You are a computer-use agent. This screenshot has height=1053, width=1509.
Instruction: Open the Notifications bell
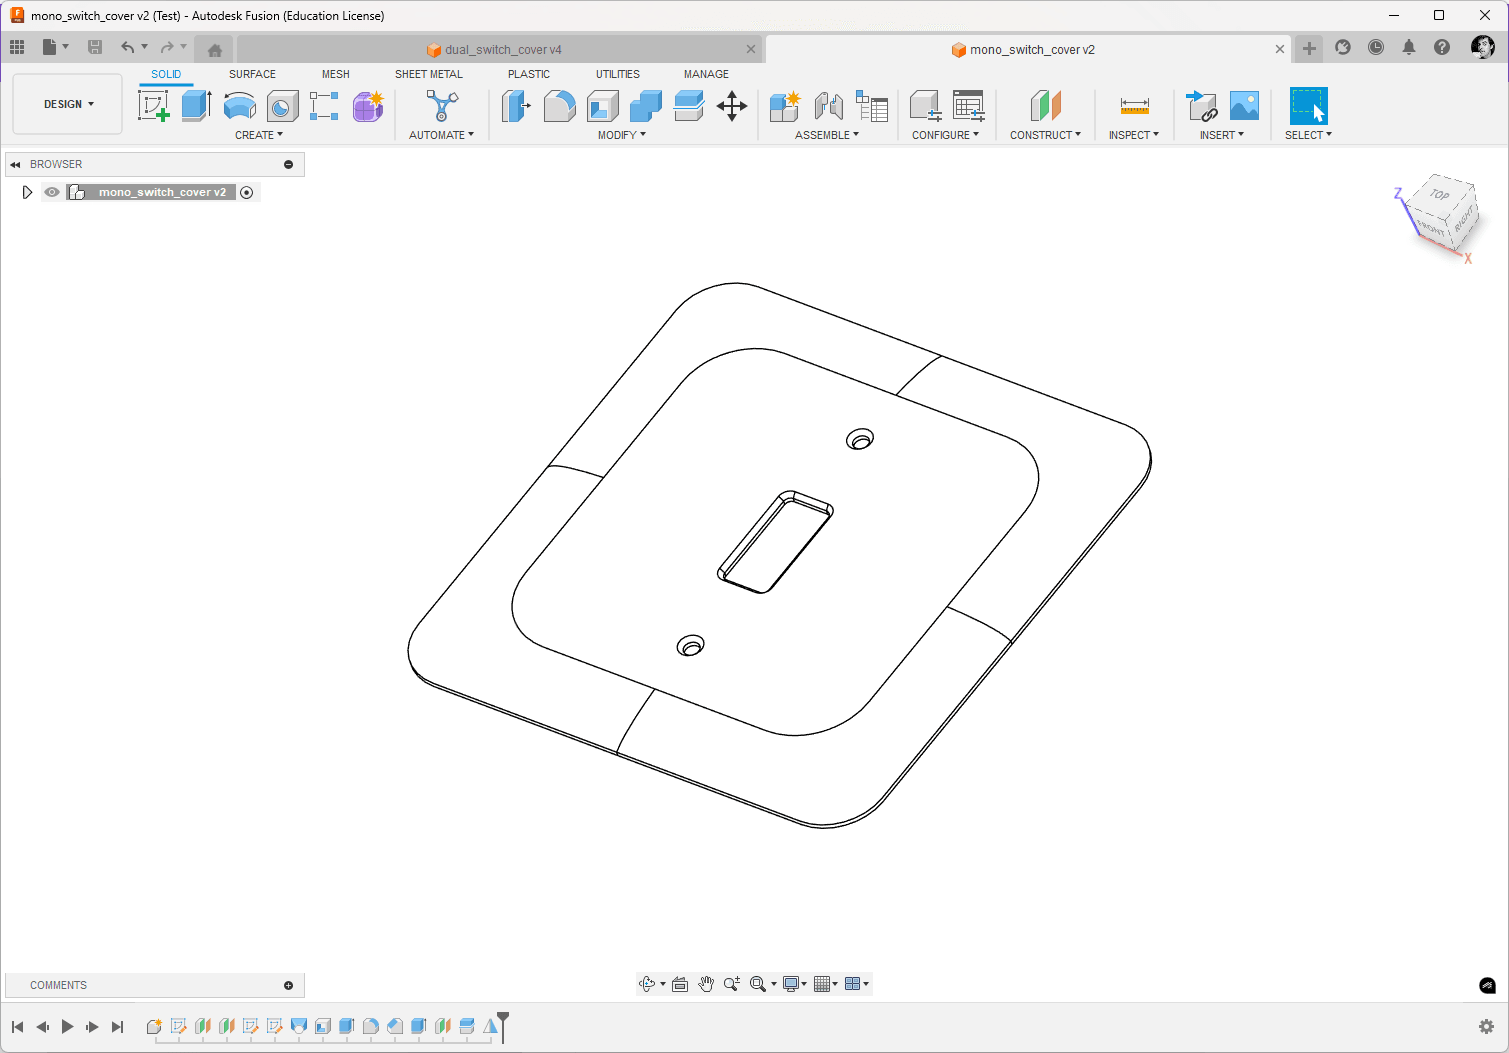1409,47
